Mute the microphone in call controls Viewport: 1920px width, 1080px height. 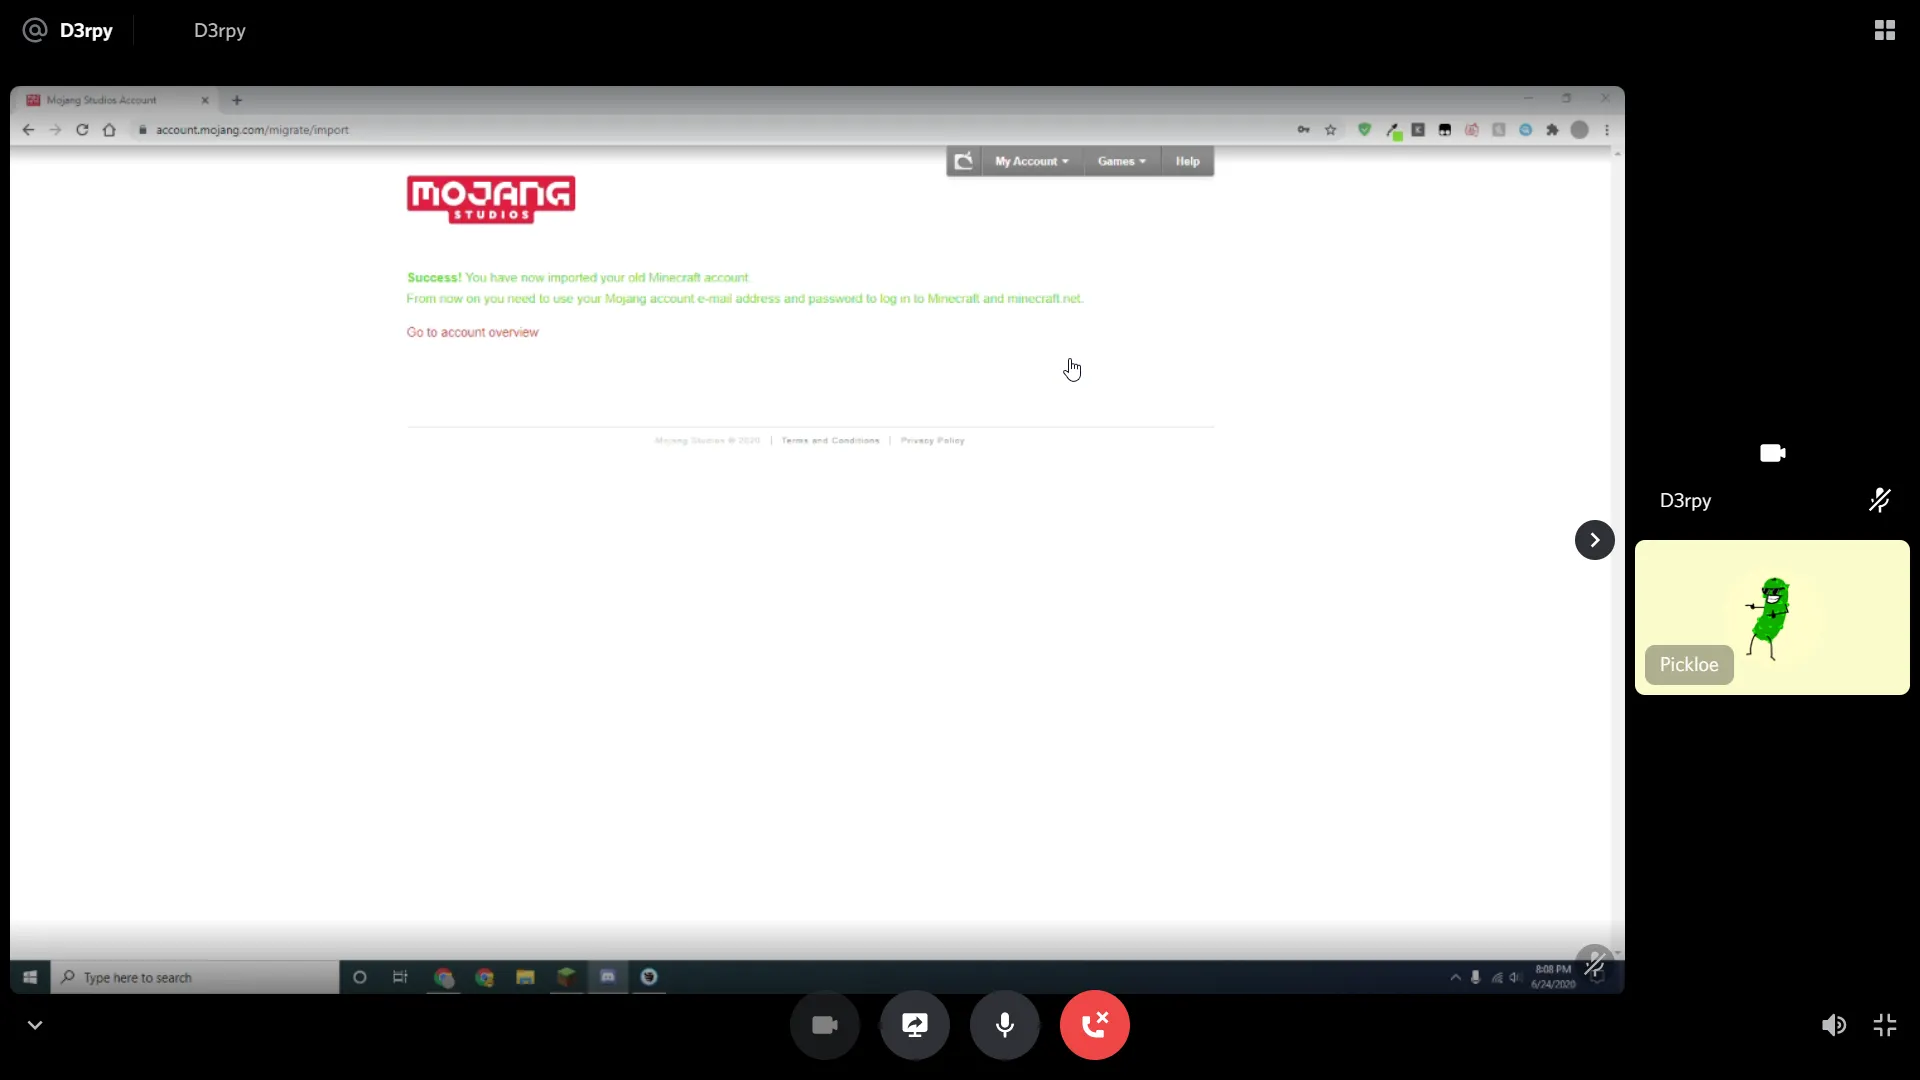[1004, 1025]
